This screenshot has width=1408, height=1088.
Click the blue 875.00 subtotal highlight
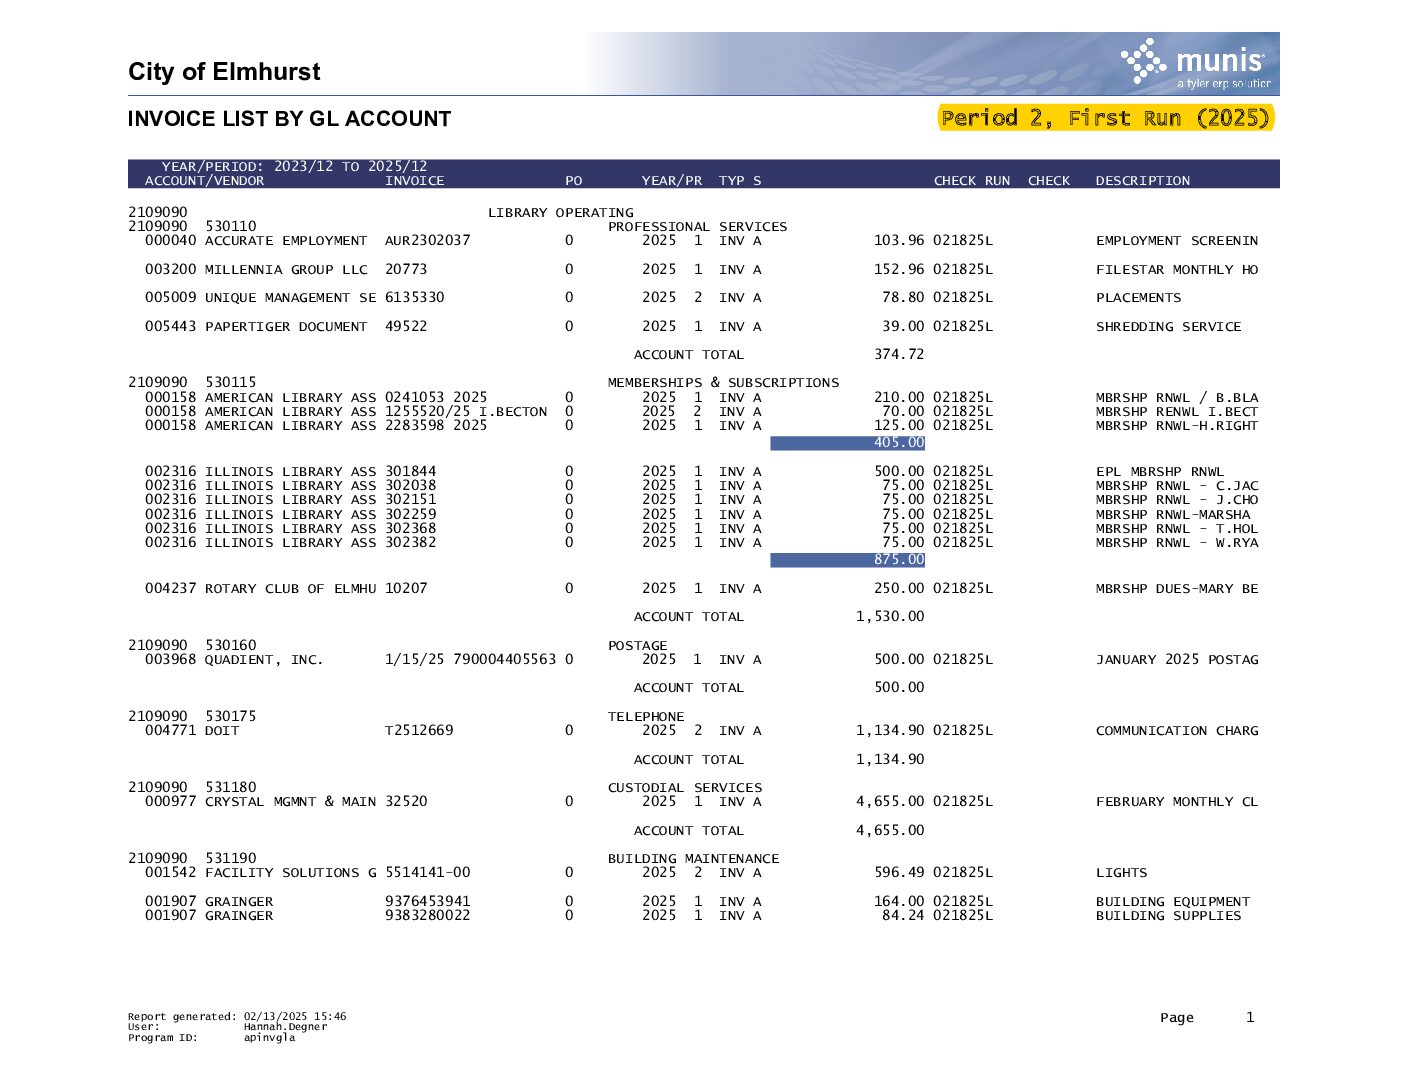pos(847,560)
